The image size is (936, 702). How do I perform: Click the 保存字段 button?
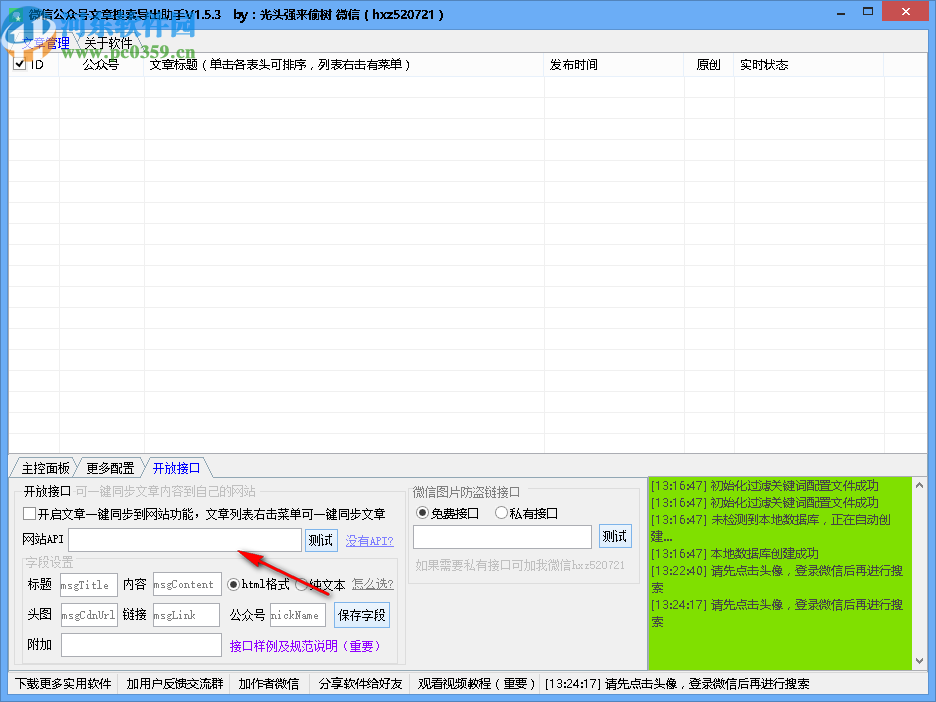[x=361, y=615]
